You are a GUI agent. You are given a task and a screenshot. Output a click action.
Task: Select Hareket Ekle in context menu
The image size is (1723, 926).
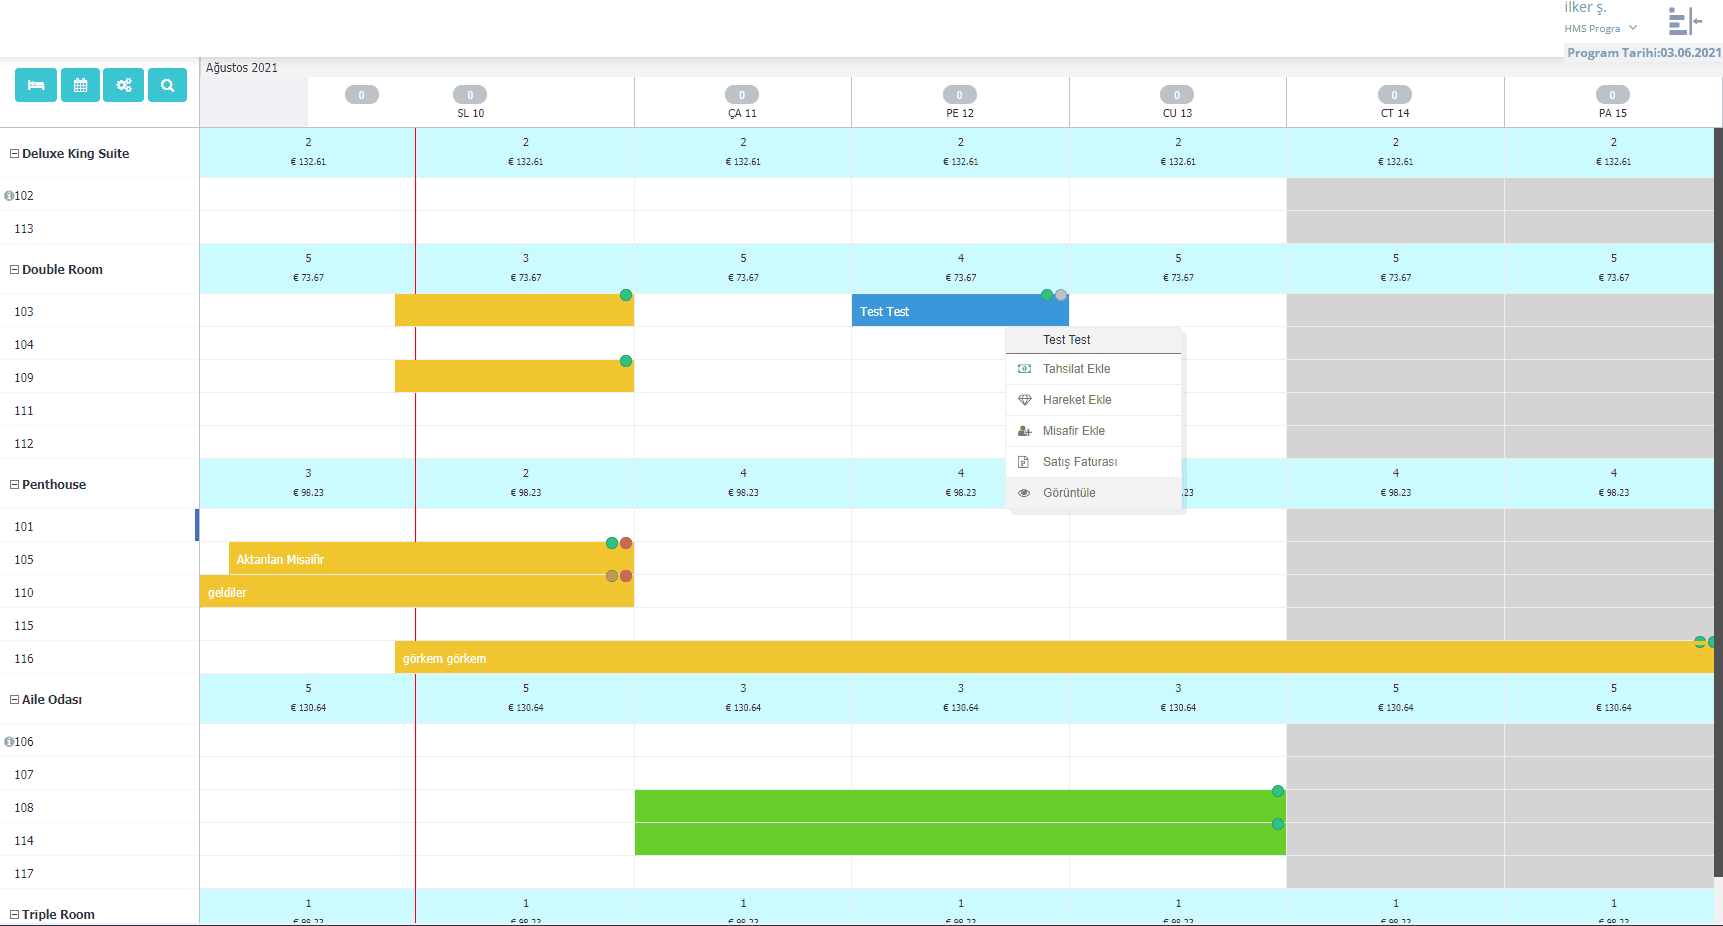(x=1093, y=400)
